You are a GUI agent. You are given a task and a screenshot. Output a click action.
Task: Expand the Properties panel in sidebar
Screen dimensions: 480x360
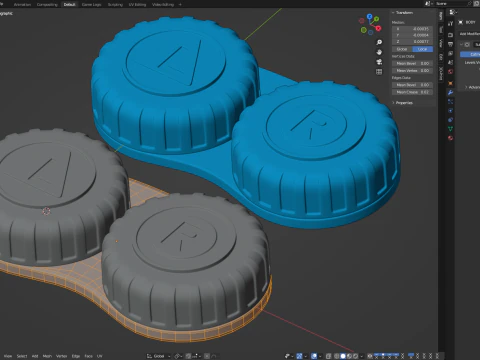tap(393, 103)
